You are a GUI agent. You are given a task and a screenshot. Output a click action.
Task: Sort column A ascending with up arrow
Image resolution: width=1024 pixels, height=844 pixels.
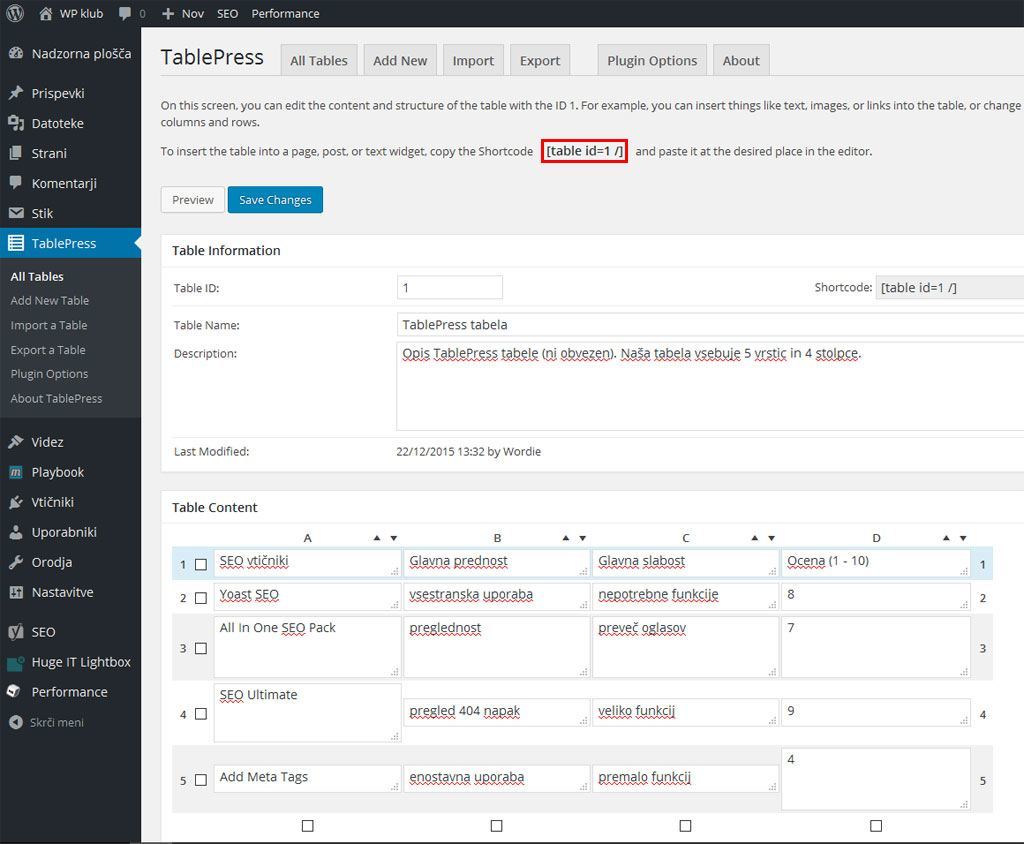(x=377, y=538)
